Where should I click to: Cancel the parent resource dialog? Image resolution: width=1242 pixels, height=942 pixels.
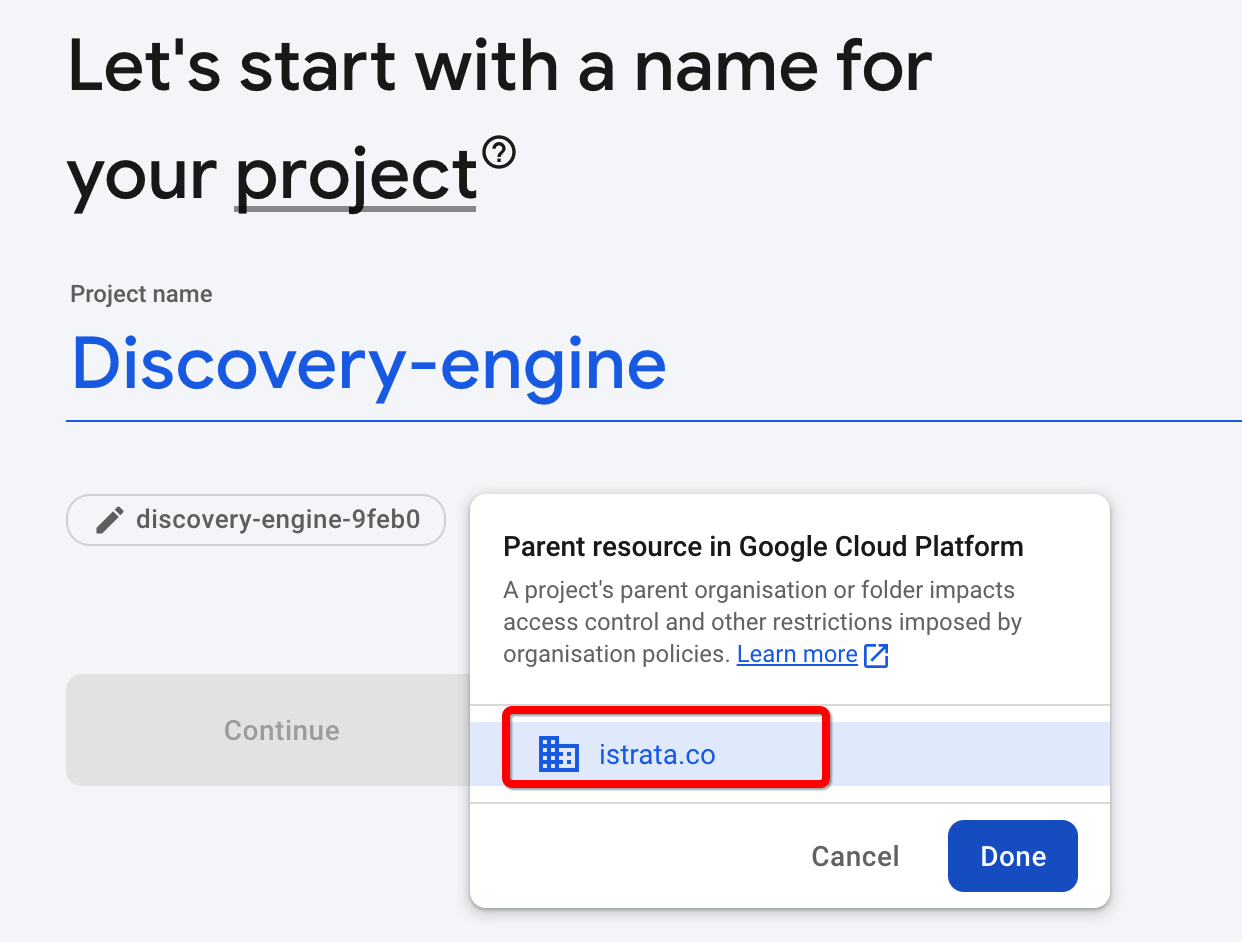coord(855,856)
